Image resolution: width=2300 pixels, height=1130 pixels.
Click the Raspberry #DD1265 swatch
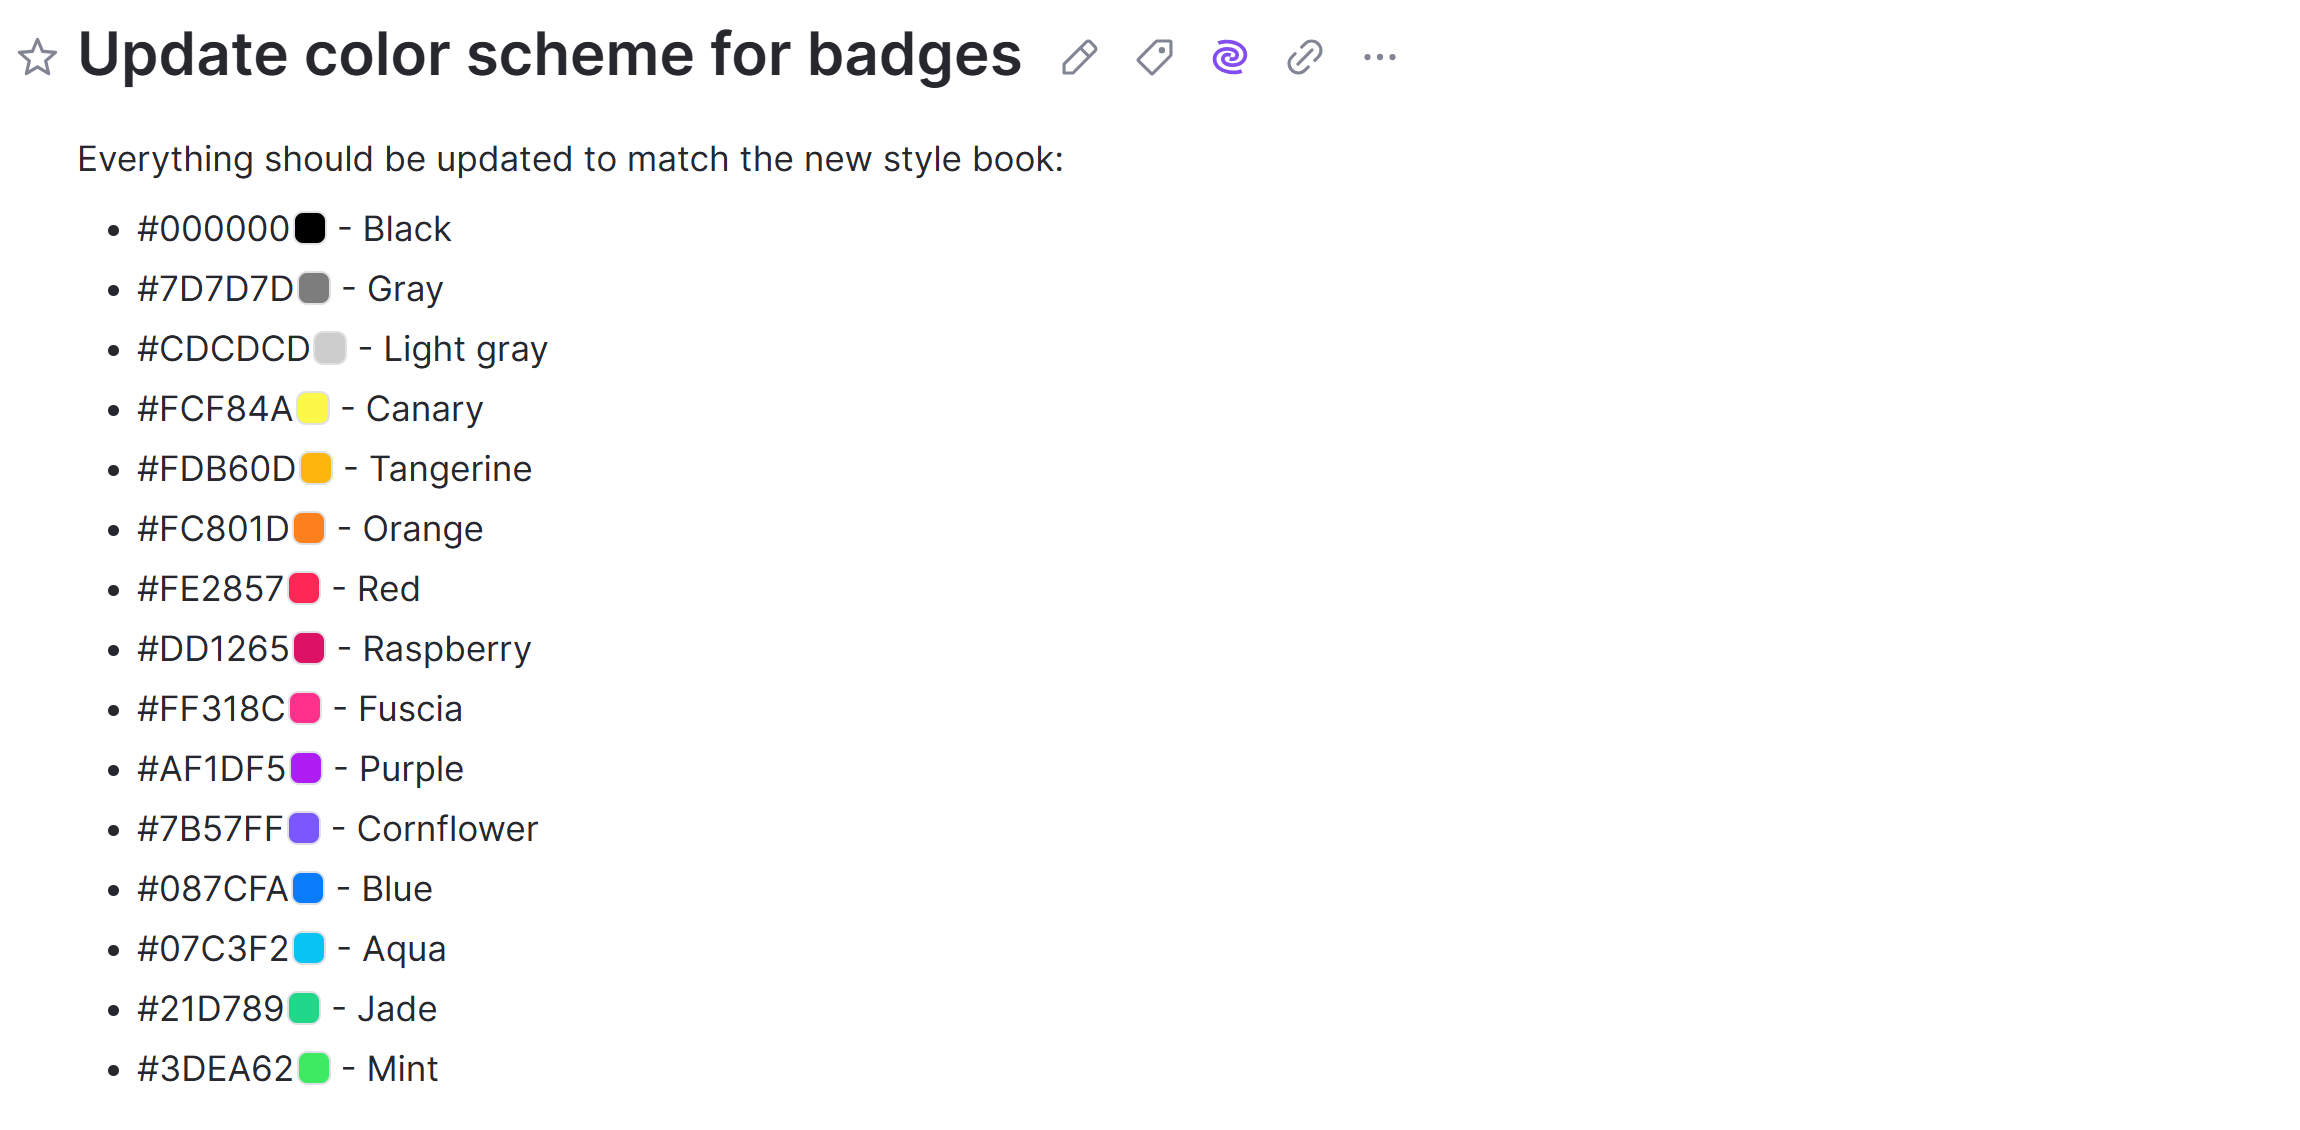click(x=309, y=649)
